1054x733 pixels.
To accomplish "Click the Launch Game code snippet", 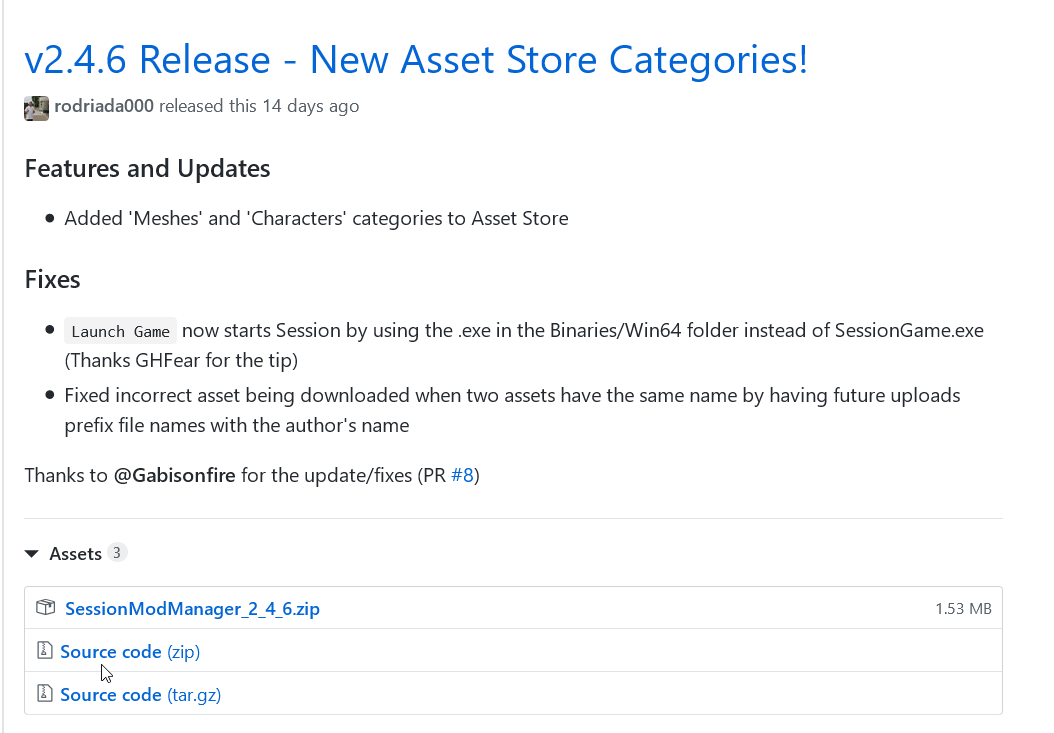I will (x=121, y=332).
